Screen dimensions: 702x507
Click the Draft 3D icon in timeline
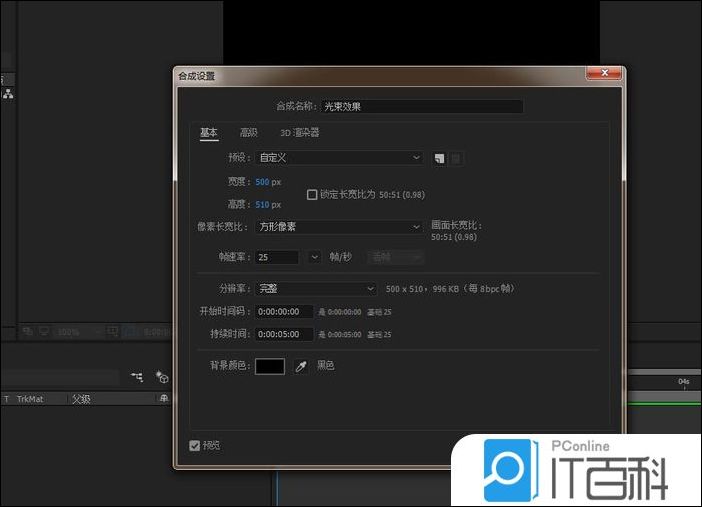tap(162, 377)
